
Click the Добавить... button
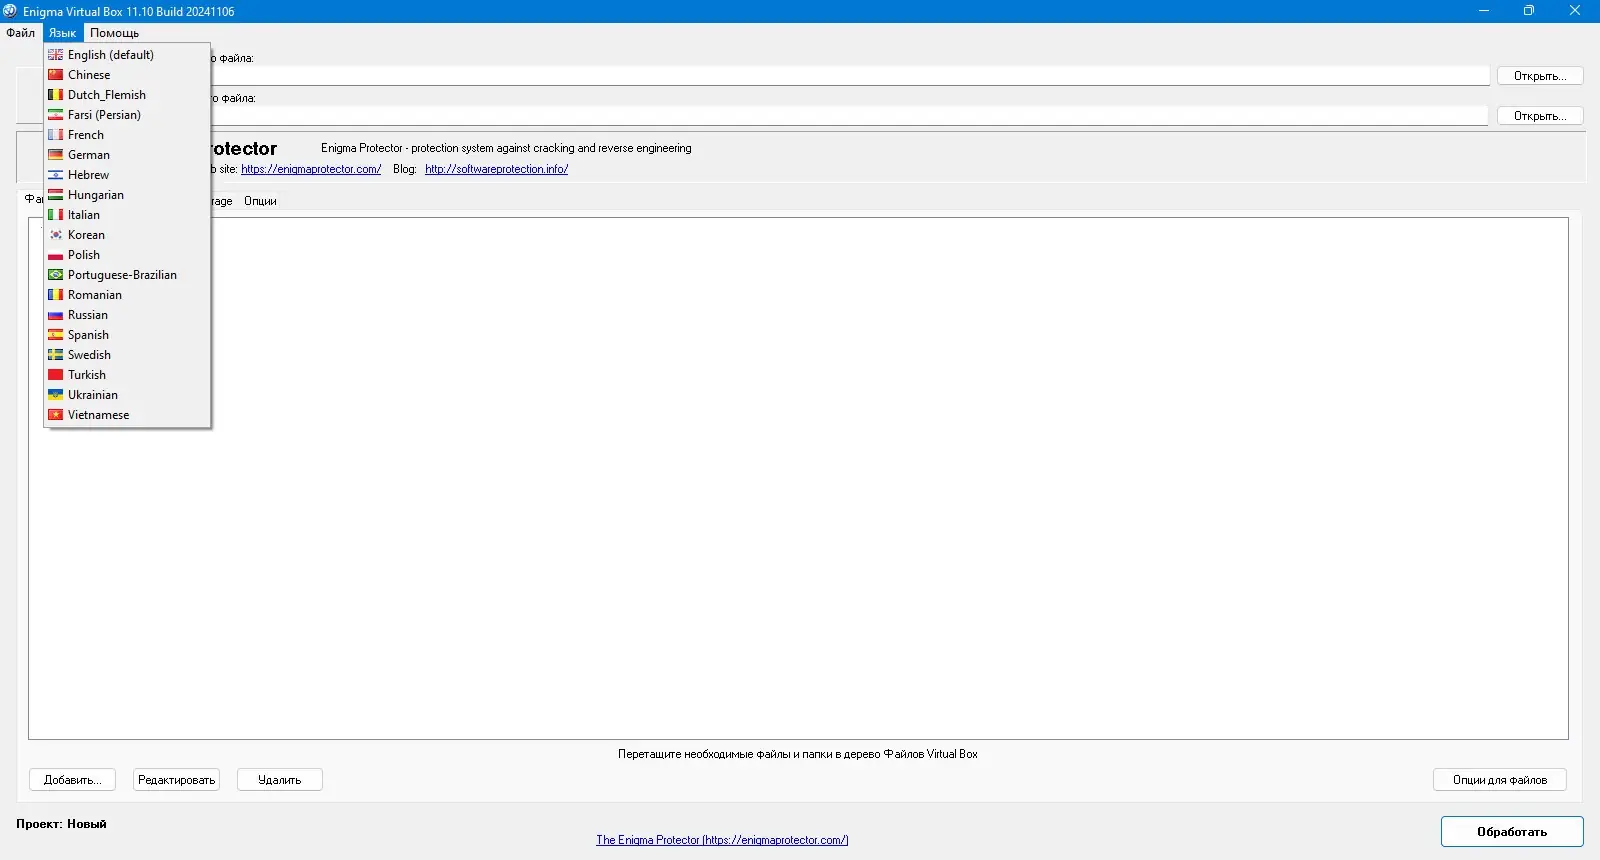pos(73,780)
